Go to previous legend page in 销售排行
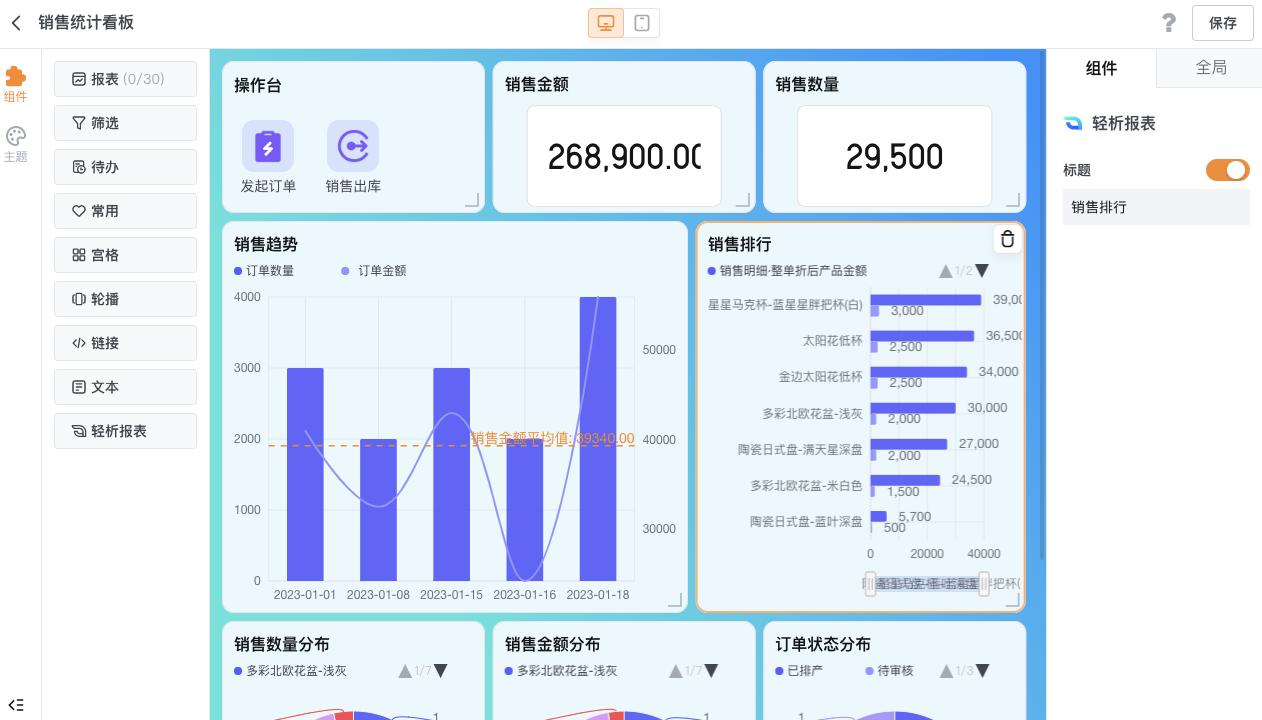Viewport: 1262px width, 720px height. [945, 271]
